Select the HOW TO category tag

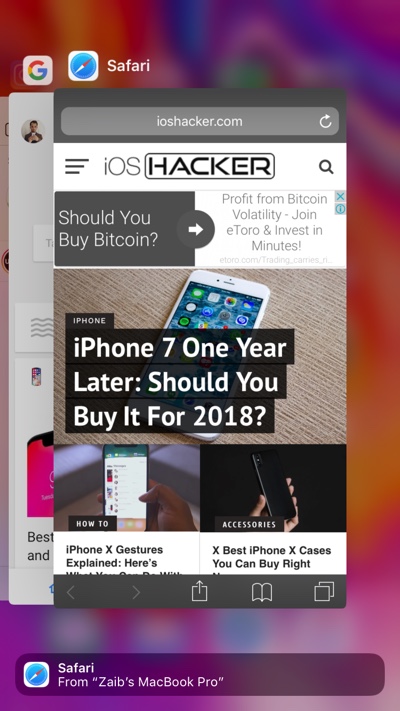(x=93, y=524)
